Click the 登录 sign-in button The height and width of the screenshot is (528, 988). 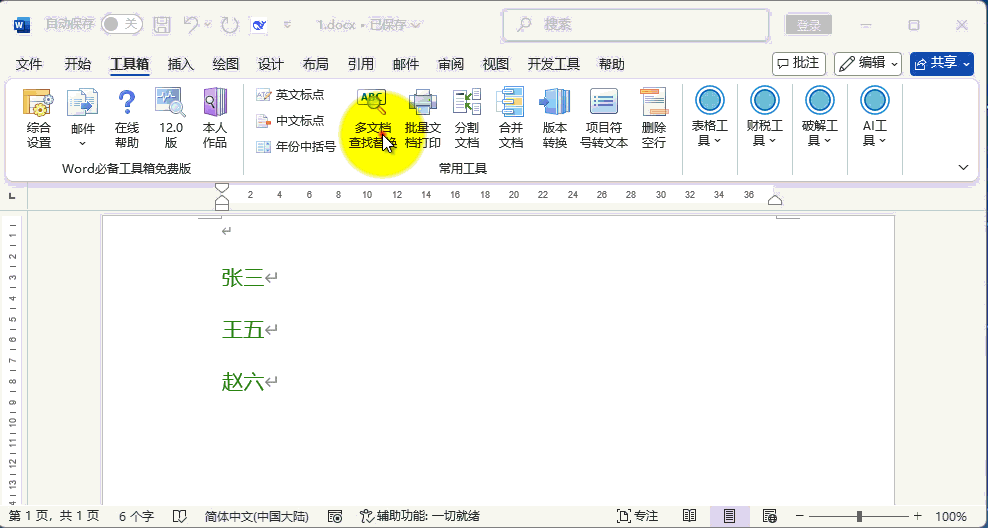pos(808,25)
